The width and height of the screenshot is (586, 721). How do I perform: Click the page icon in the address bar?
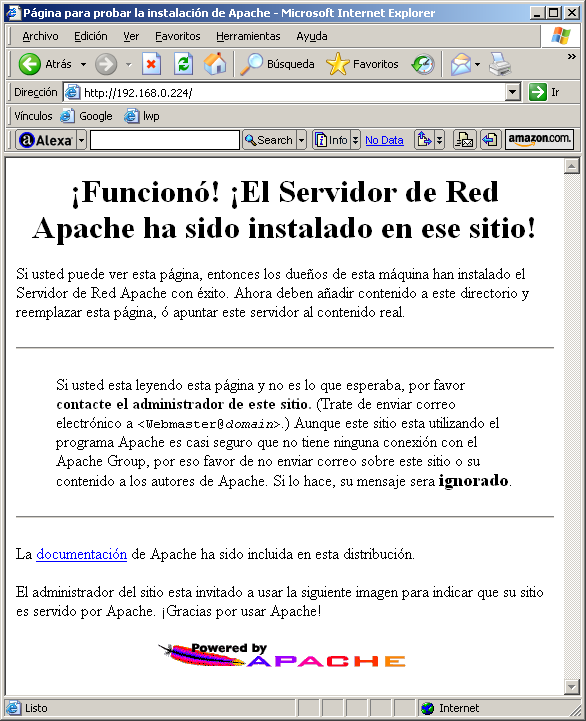click(72, 92)
